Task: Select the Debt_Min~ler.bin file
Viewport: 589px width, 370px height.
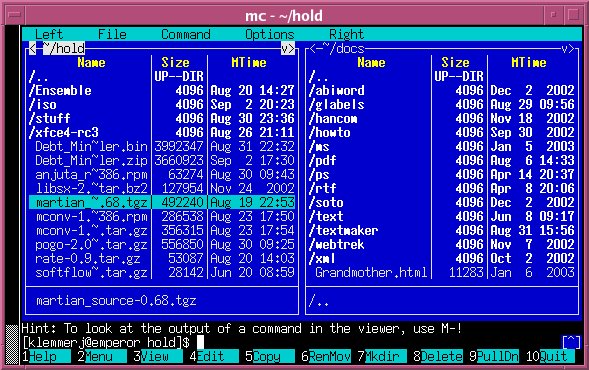Action: point(162,146)
